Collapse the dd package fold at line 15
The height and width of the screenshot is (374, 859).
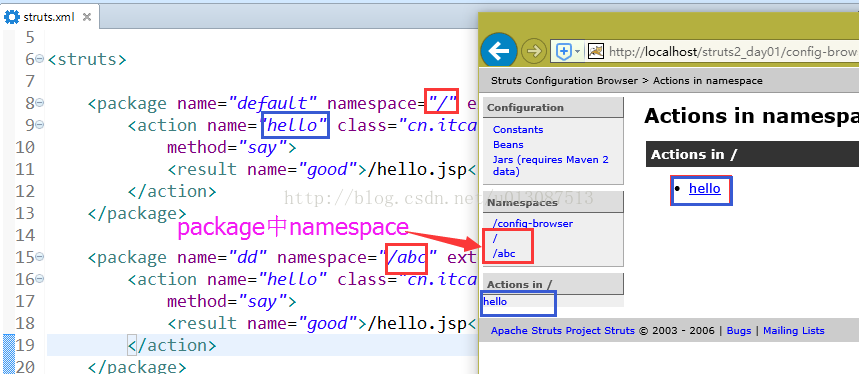[x=39, y=257]
